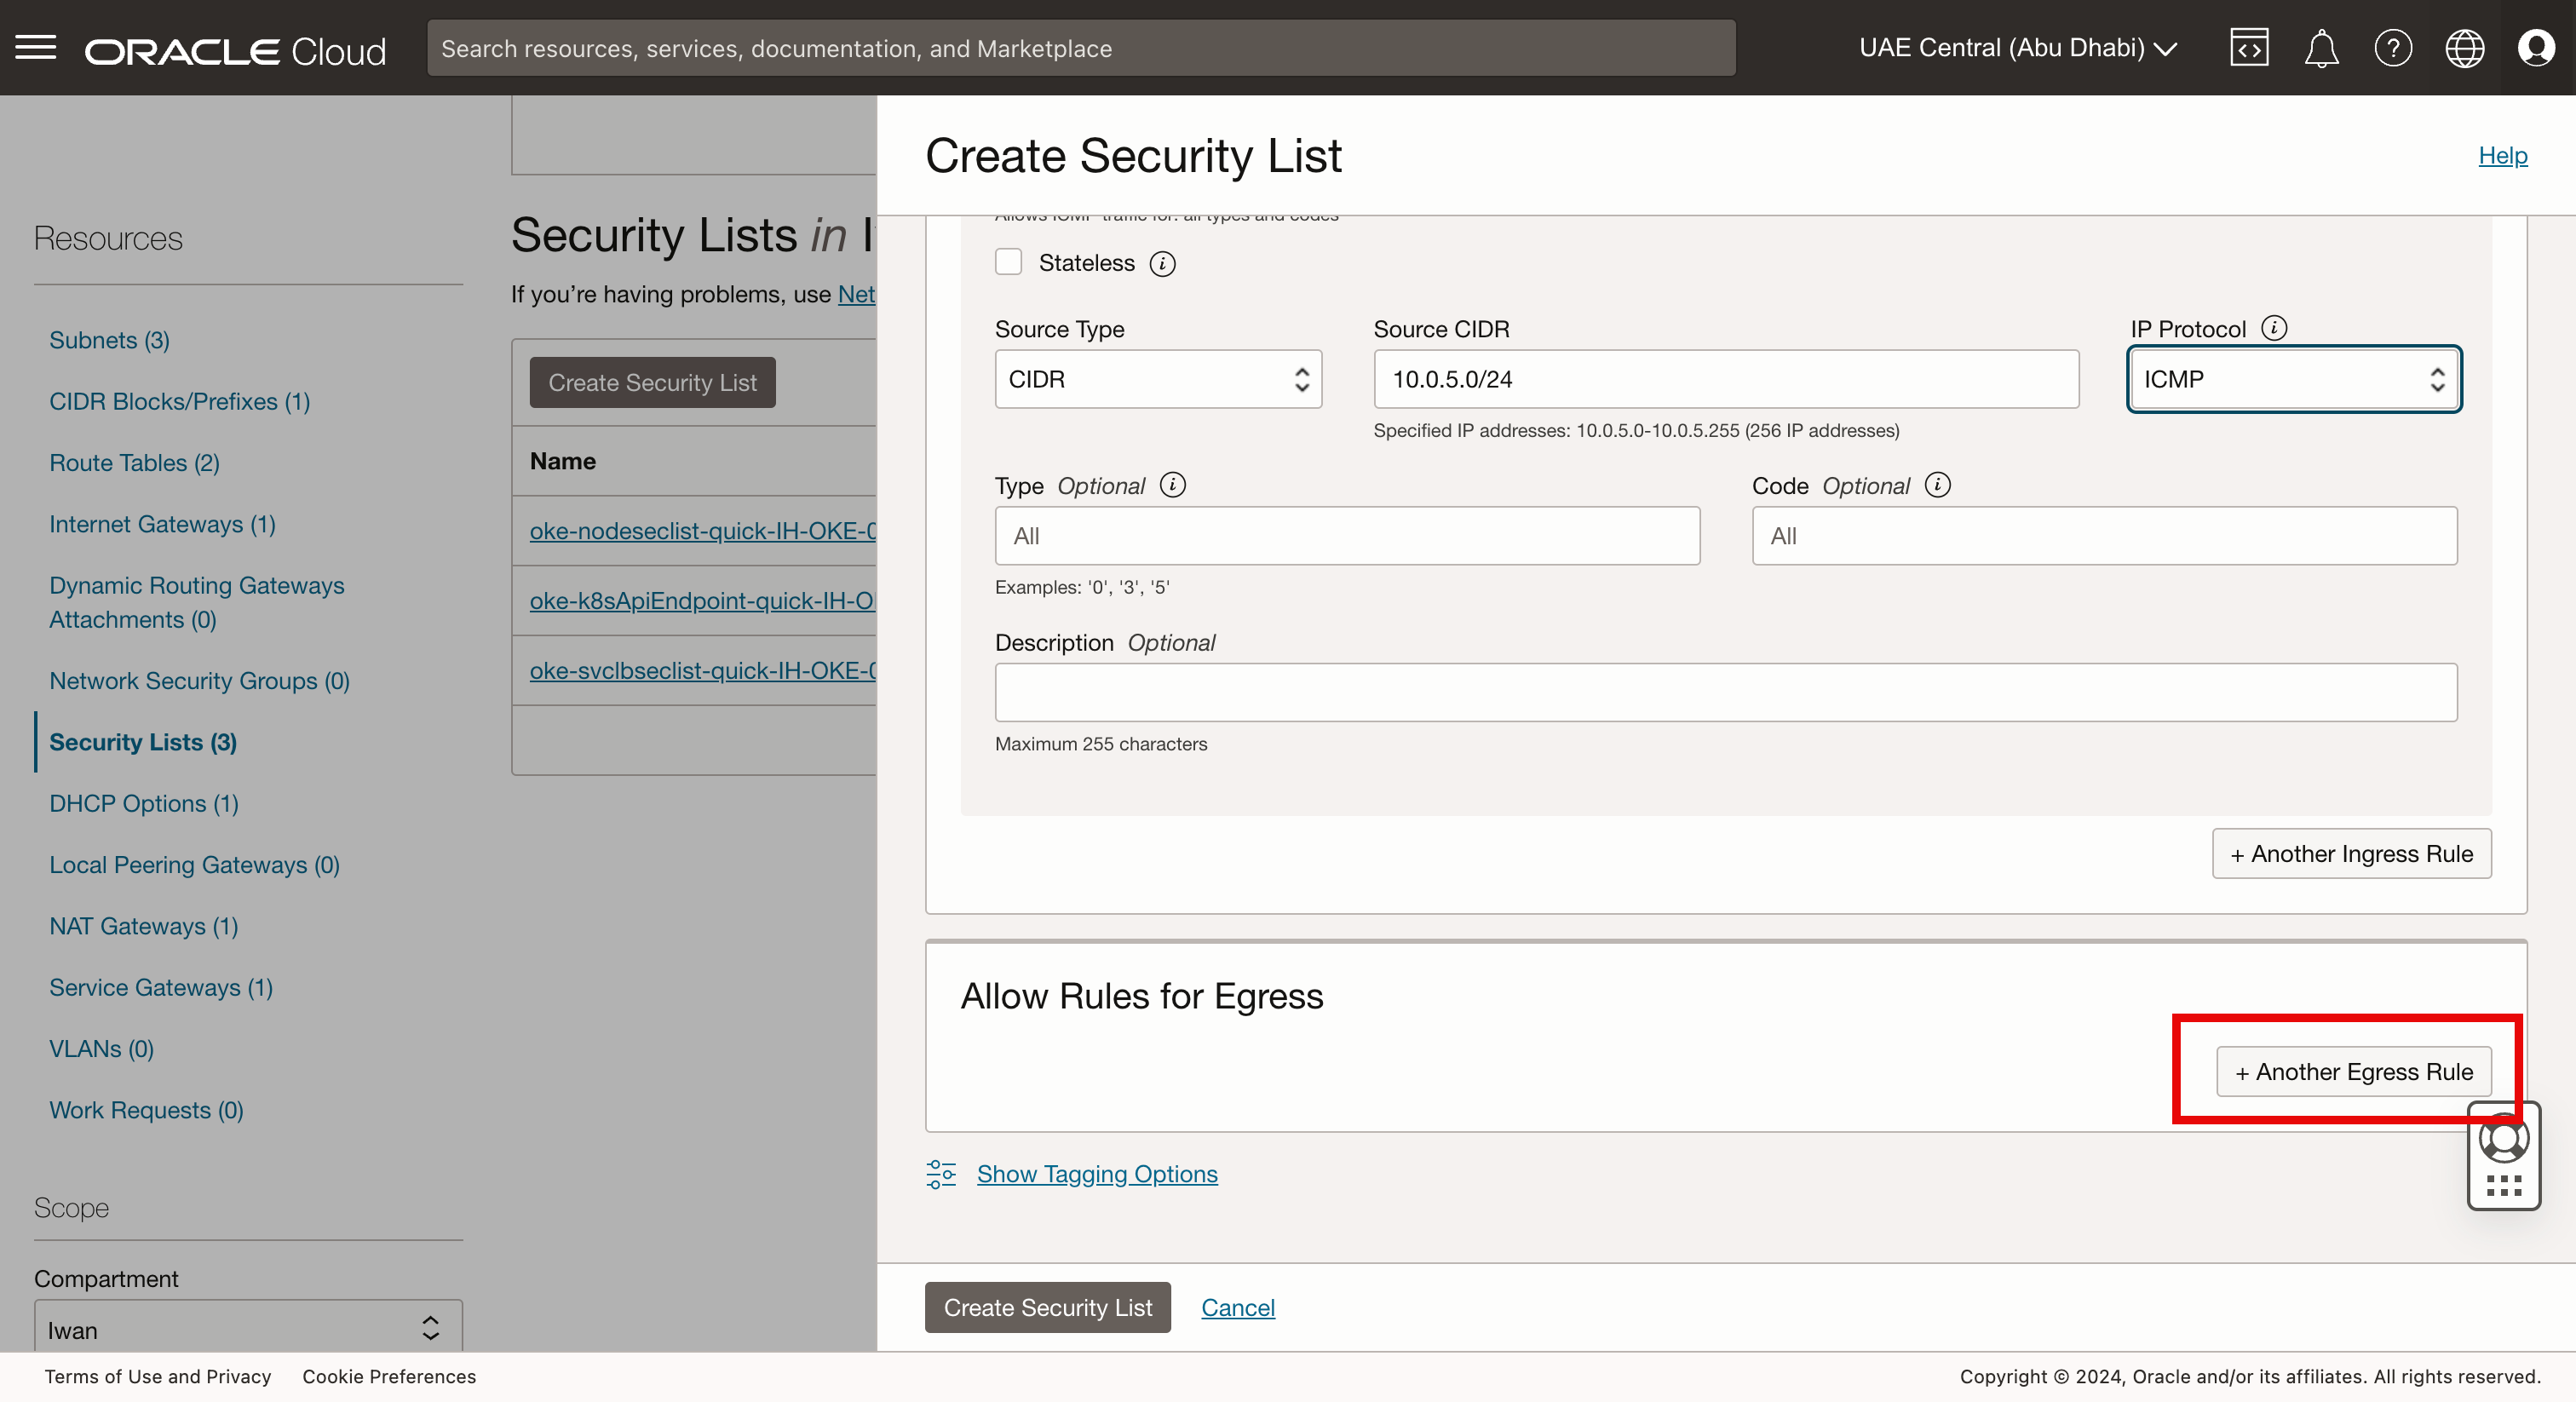The height and width of the screenshot is (1402, 2576).
Task: Enable the Stateless checkbox
Action: point(1008,262)
